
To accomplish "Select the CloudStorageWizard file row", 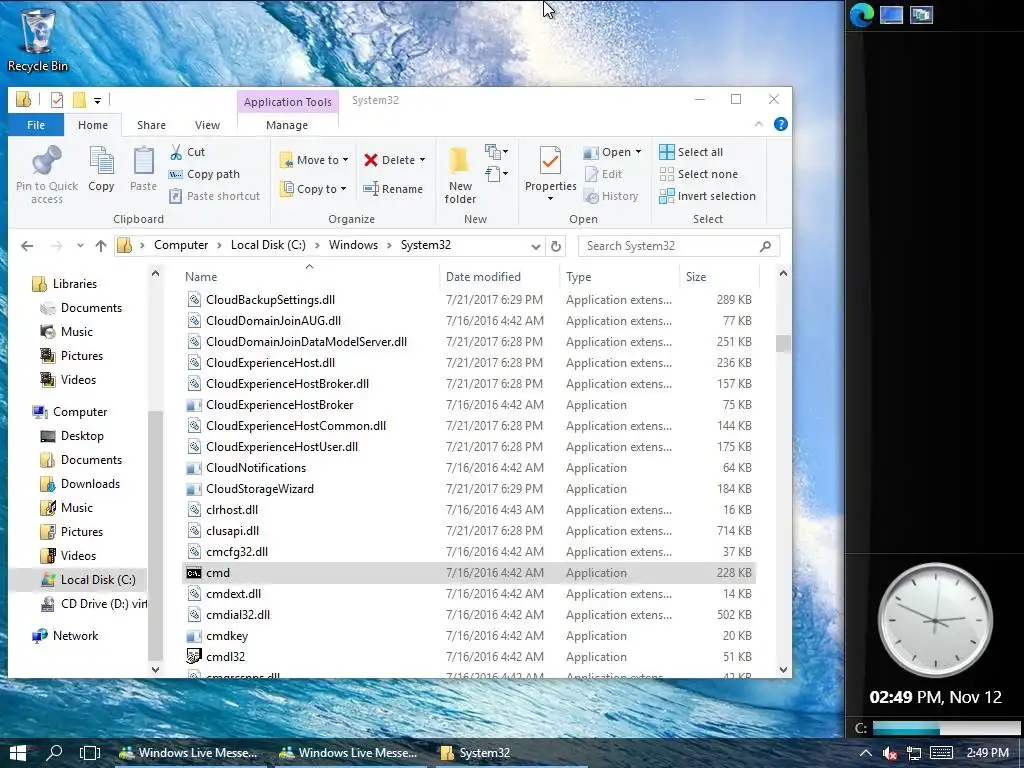I will click(469, 489).
